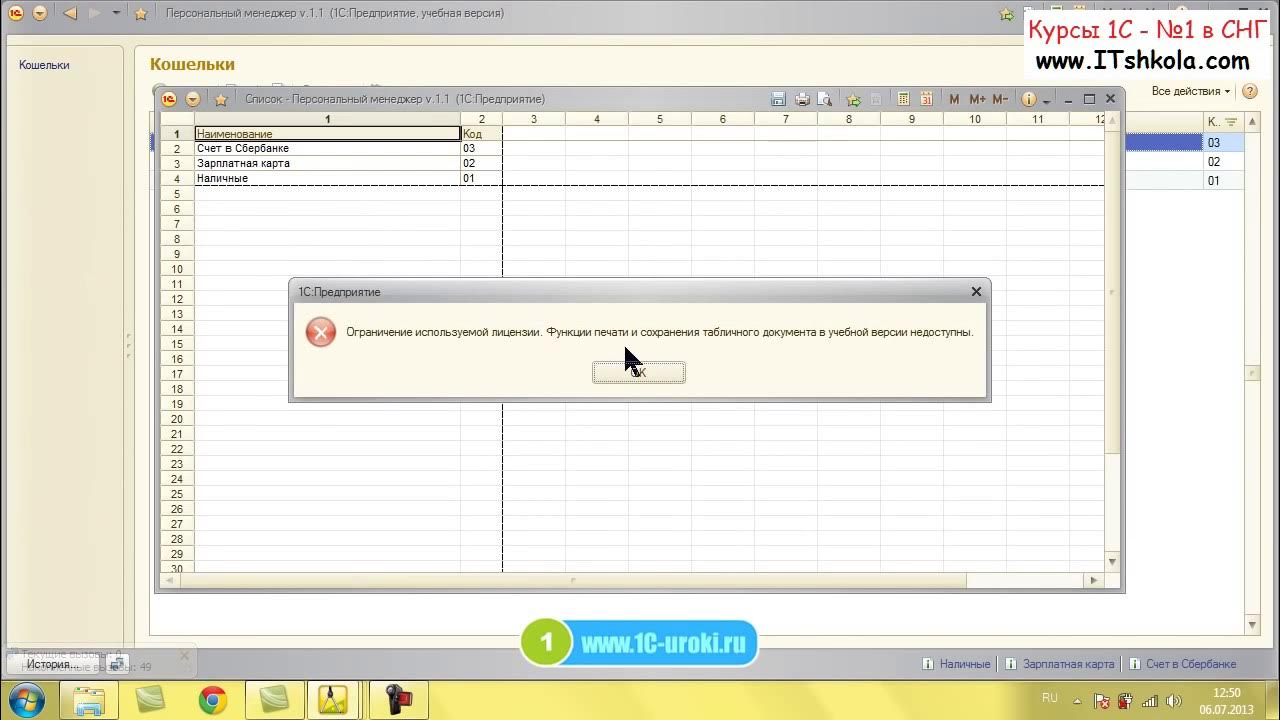
Task: Add to favorites in the Список window toolbar
Action: click(853, 99)
